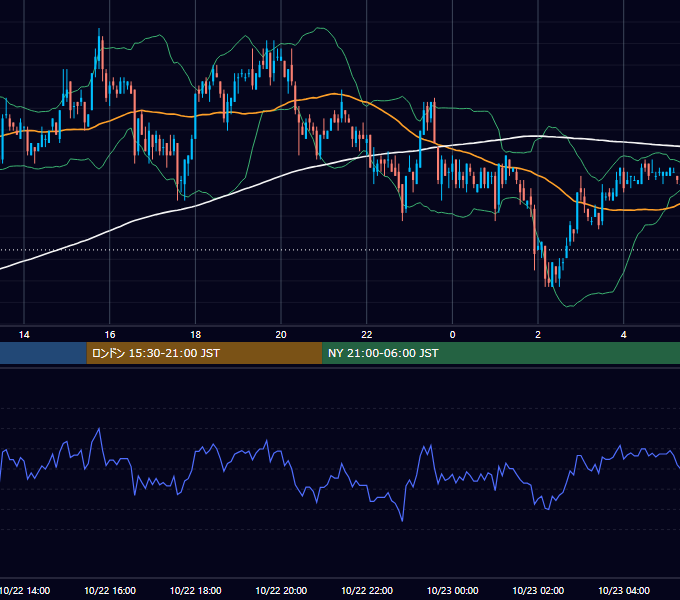Click the 10/22 20:00 date label
The image size is (680, 600).
281,590
